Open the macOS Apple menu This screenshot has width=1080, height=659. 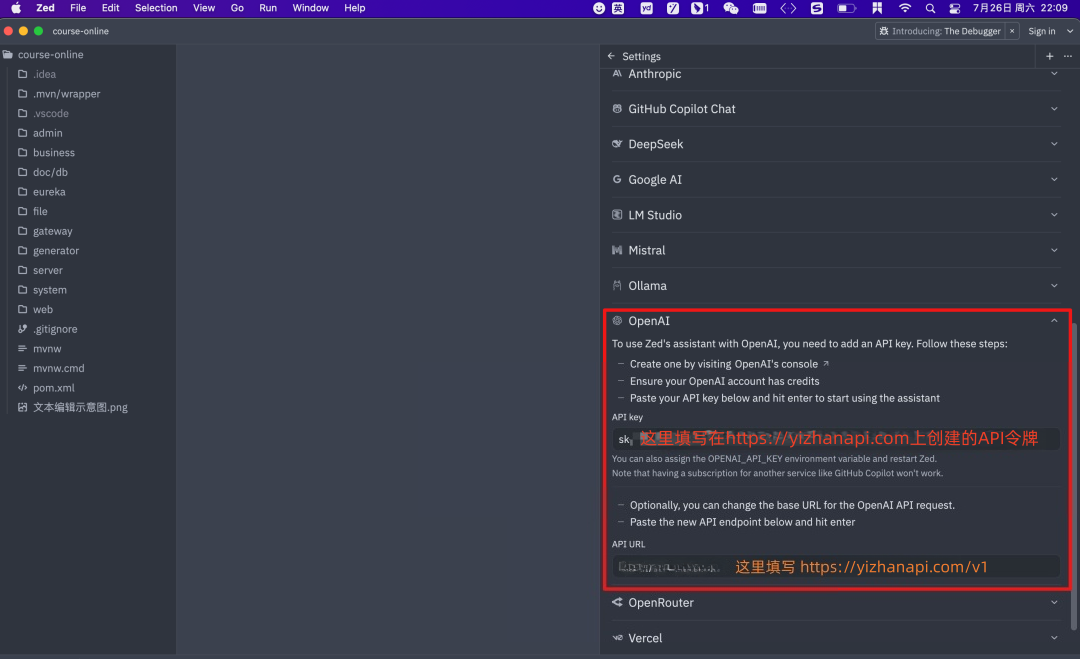point(16,8)
